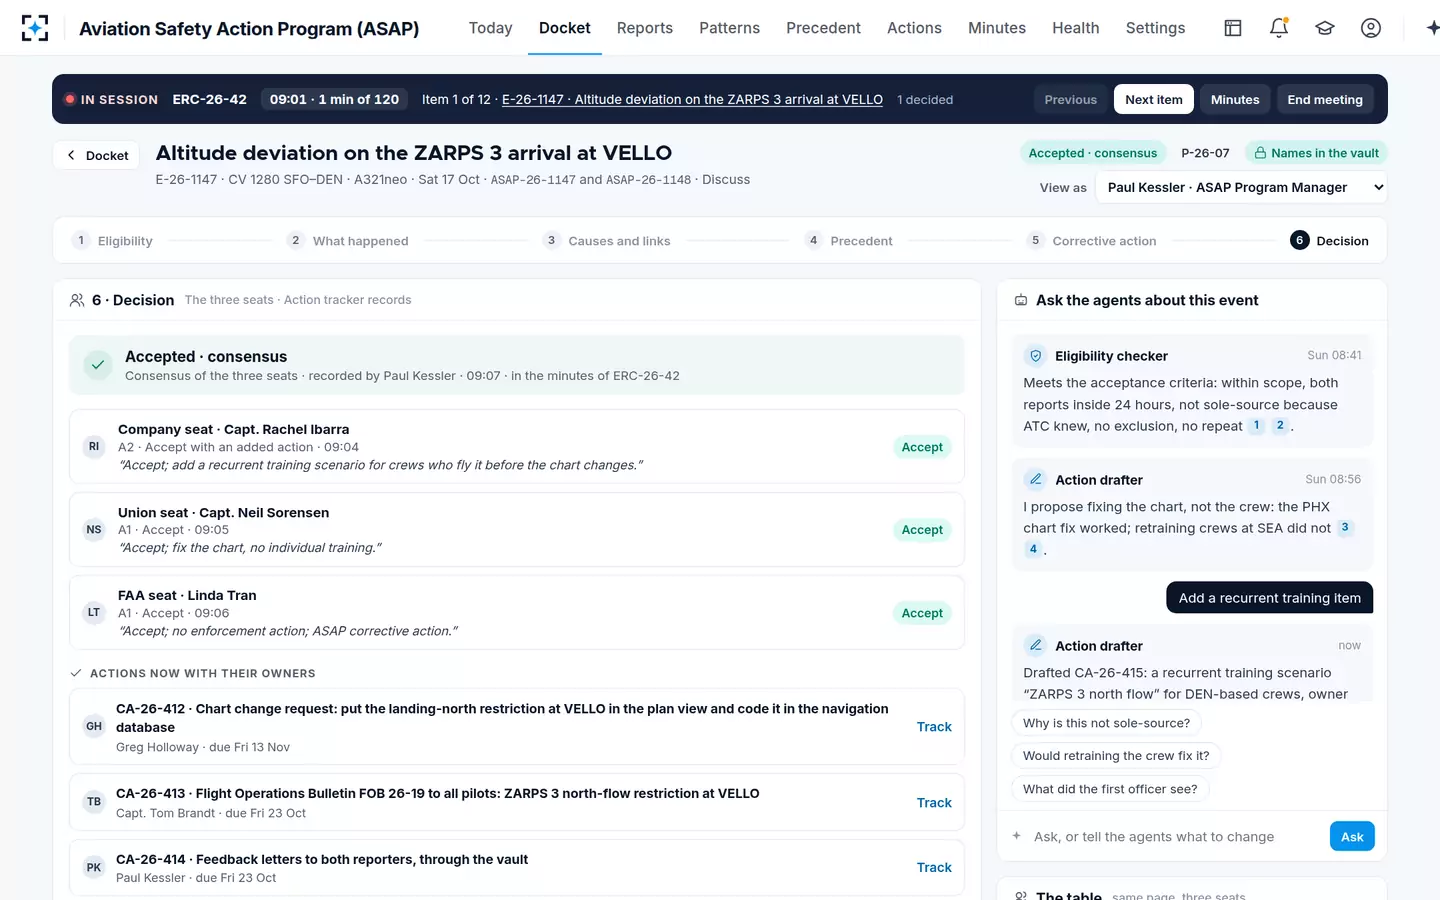Go back to the Docket list
This screenshot has height=900, width=1440.
[x=97, y=155]
